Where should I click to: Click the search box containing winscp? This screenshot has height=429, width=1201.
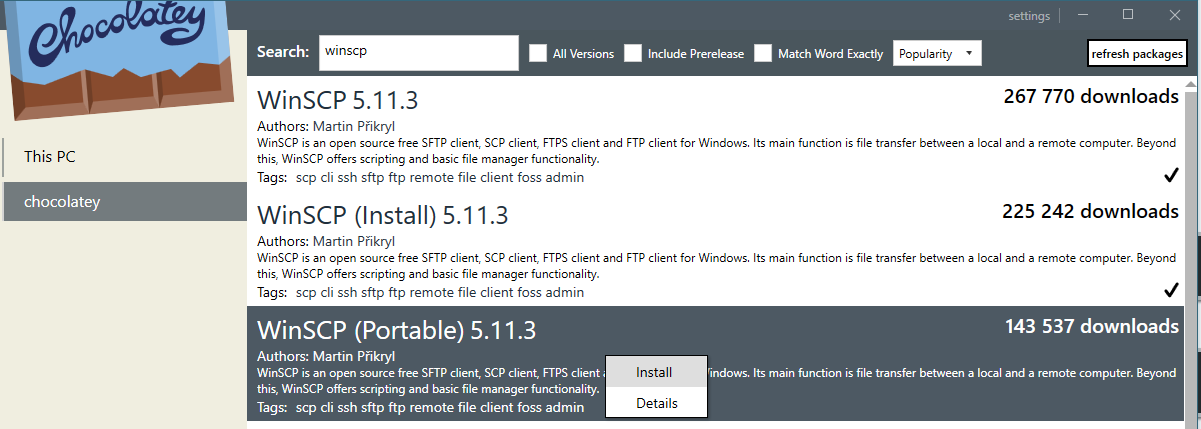418,53
